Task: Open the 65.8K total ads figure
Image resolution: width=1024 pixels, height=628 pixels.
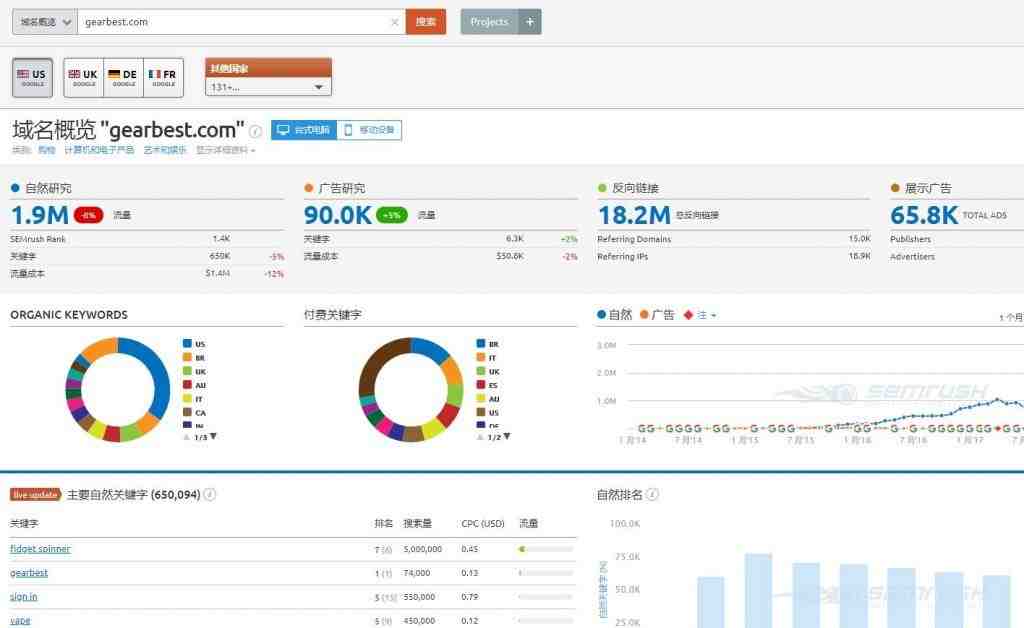Action: click(924, 215)
